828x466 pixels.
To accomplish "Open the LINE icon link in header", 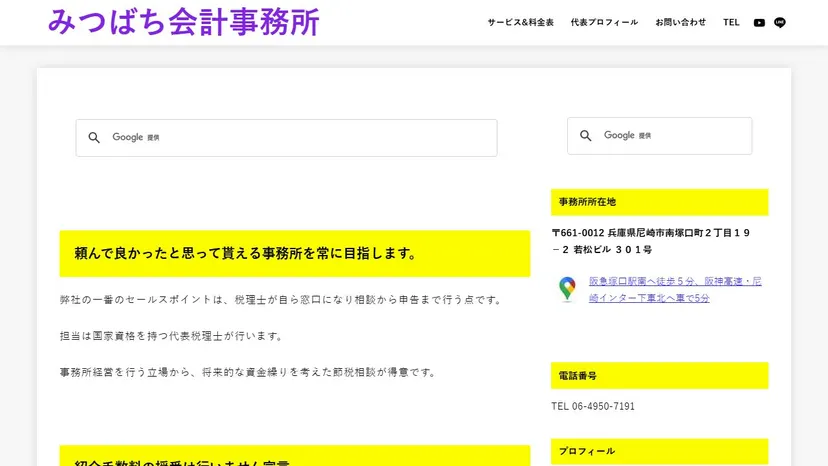I will pyautogui.click(x=779, y=22).
